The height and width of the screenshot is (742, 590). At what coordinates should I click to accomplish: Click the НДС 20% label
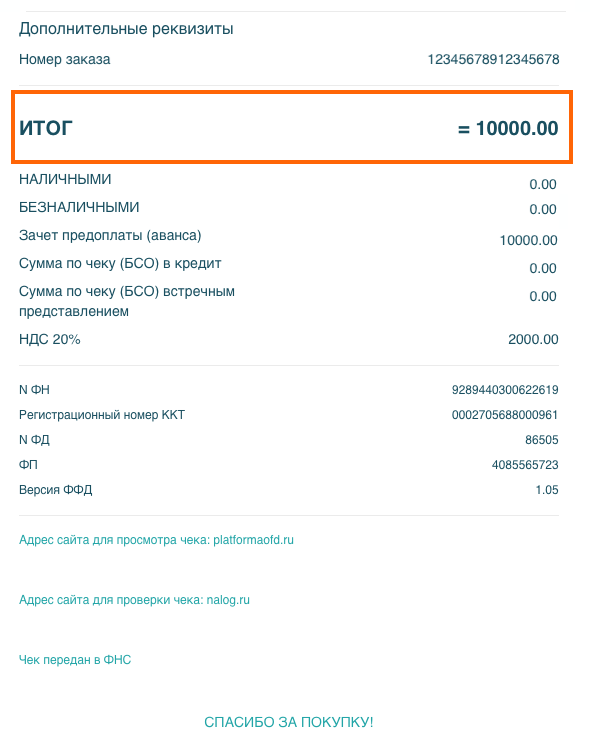click(x=50, y=339)
